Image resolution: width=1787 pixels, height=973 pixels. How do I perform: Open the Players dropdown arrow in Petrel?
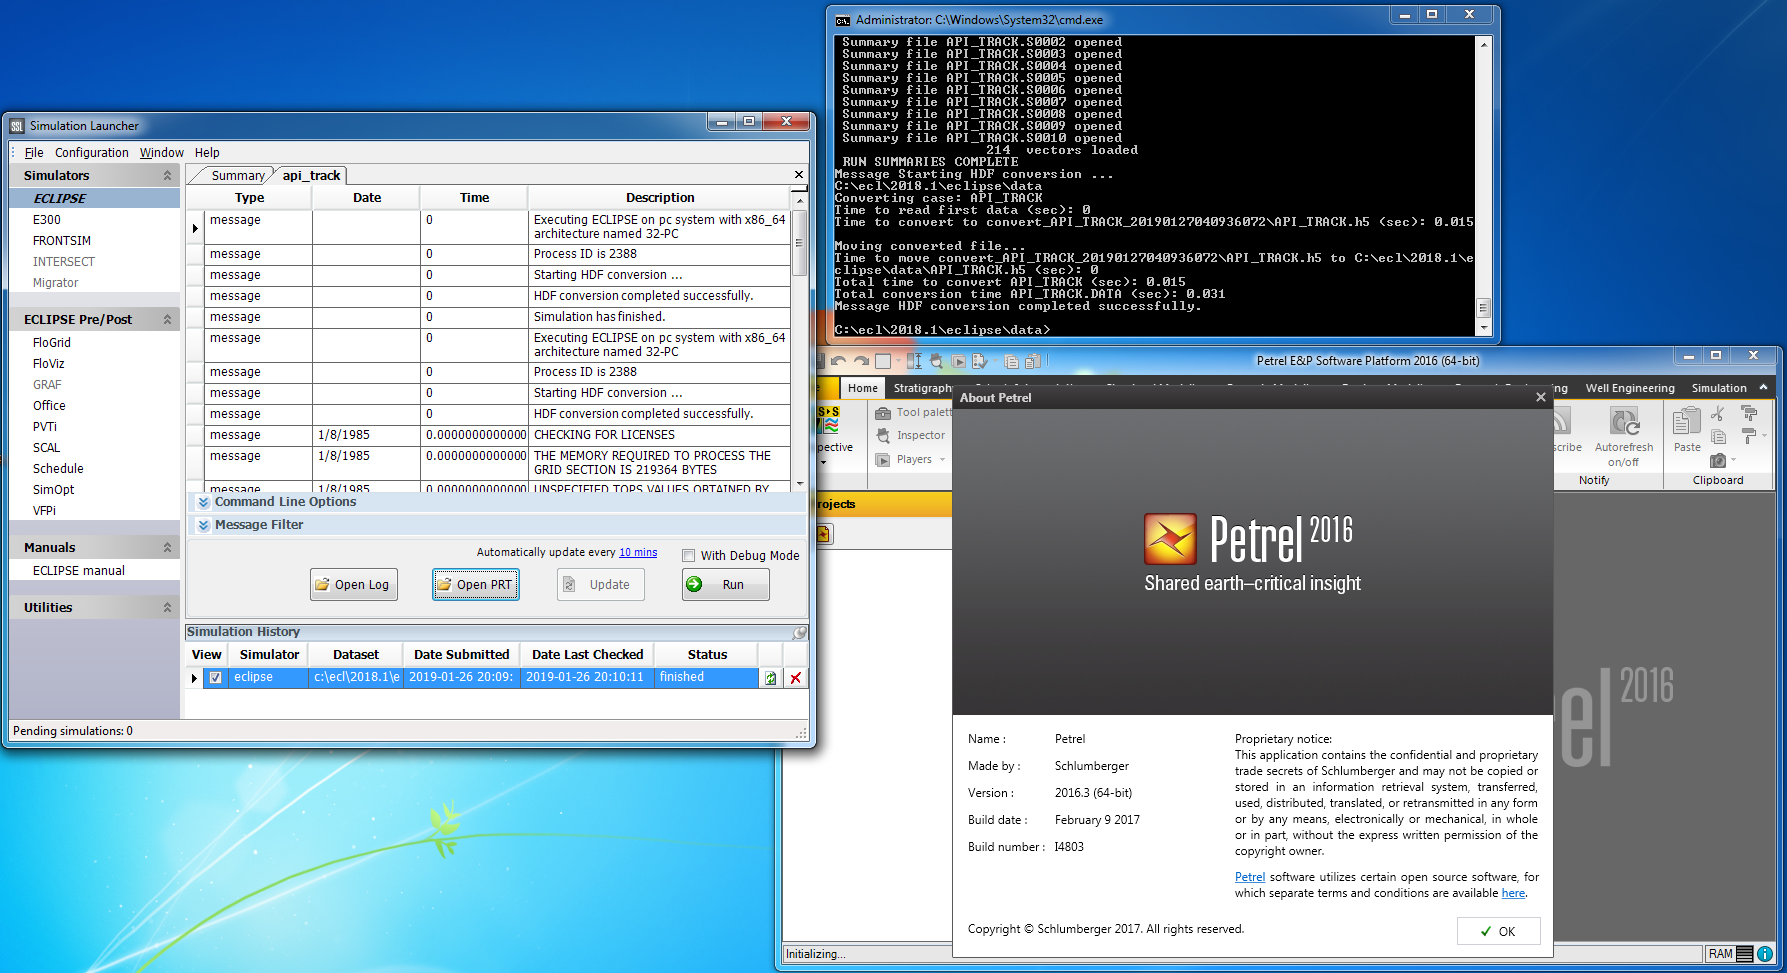942,460
